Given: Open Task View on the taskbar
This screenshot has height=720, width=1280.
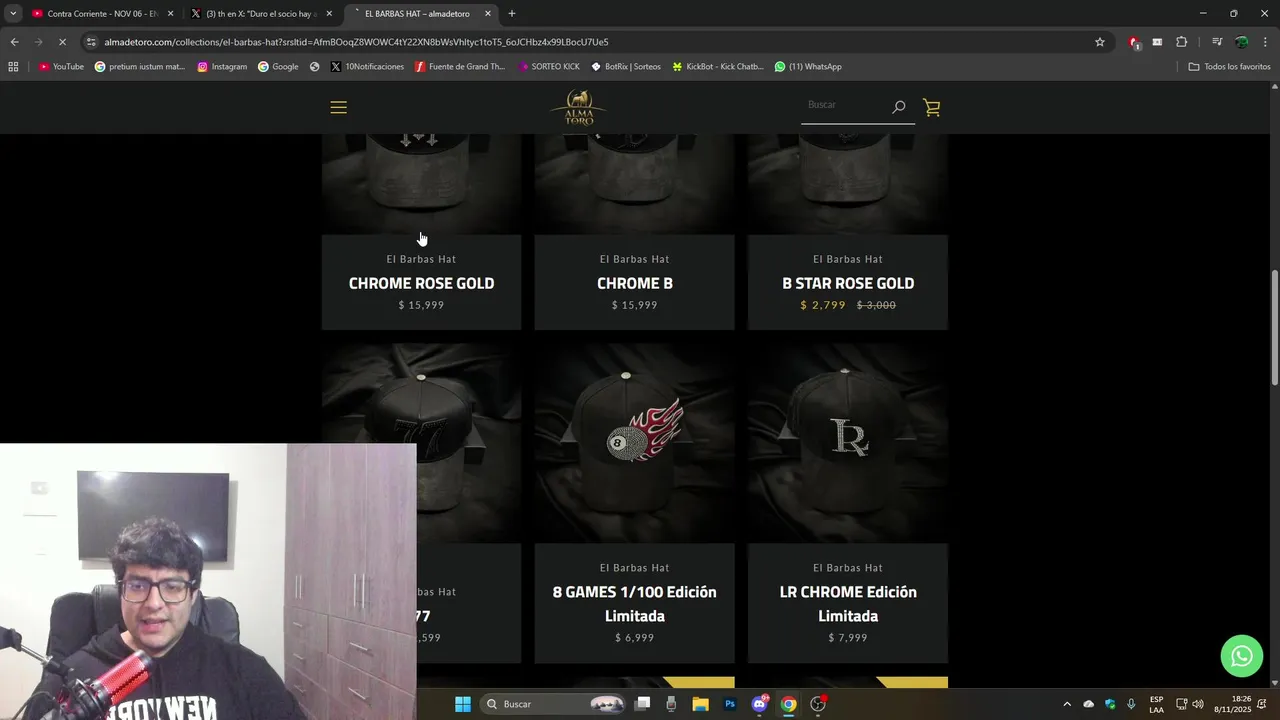Looking at the screenshot, I should point(643,704).
